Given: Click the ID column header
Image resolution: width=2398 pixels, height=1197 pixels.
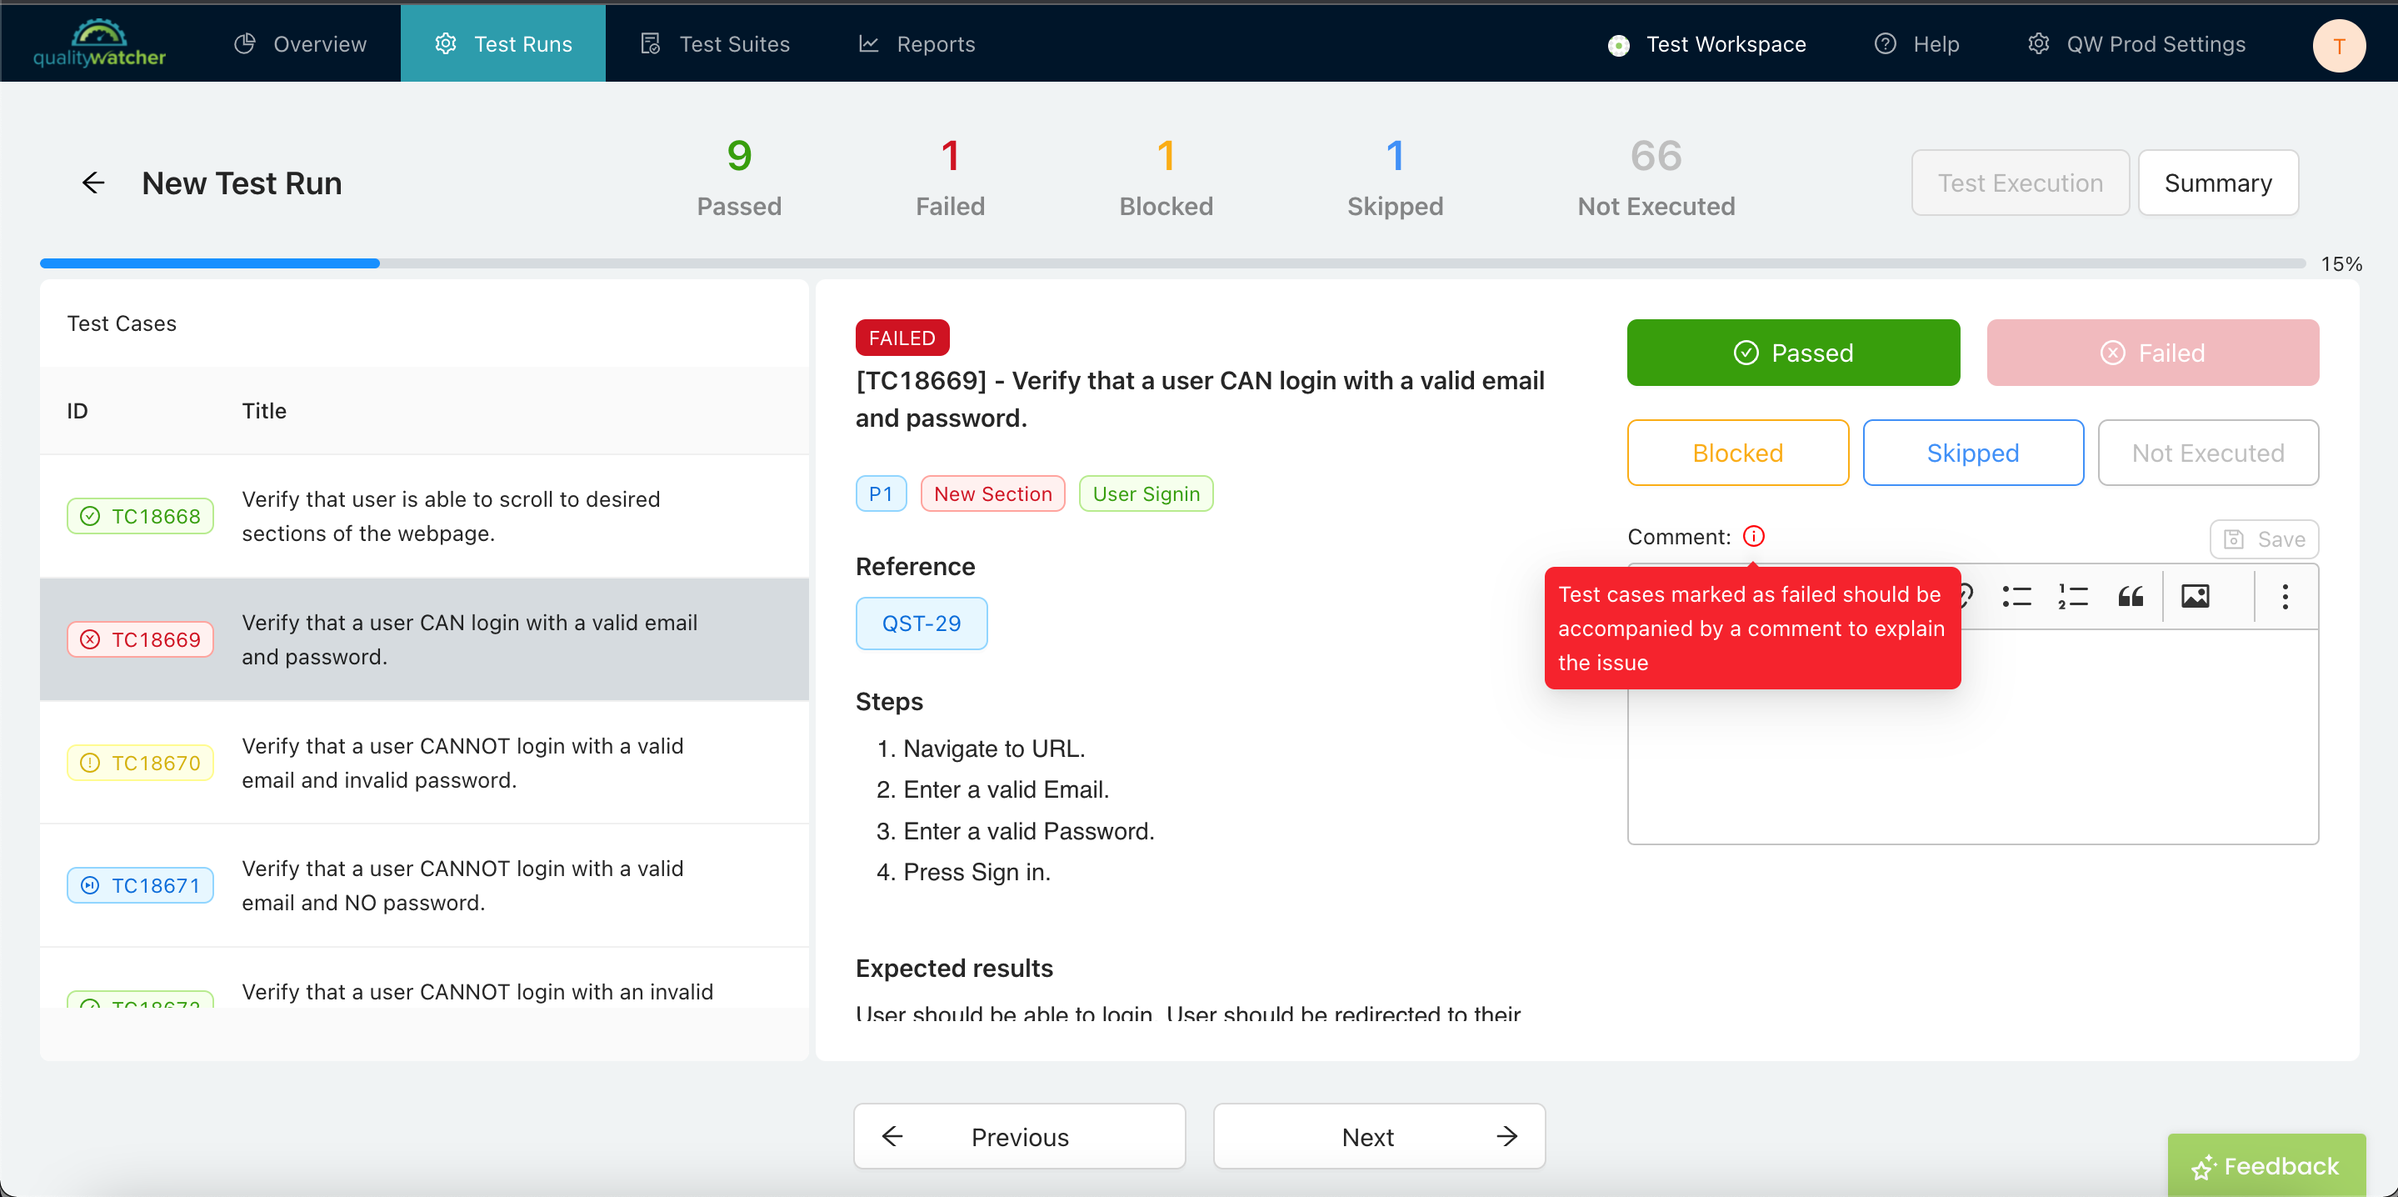Looking at the screenshot, I should click(x=77, y=411).
